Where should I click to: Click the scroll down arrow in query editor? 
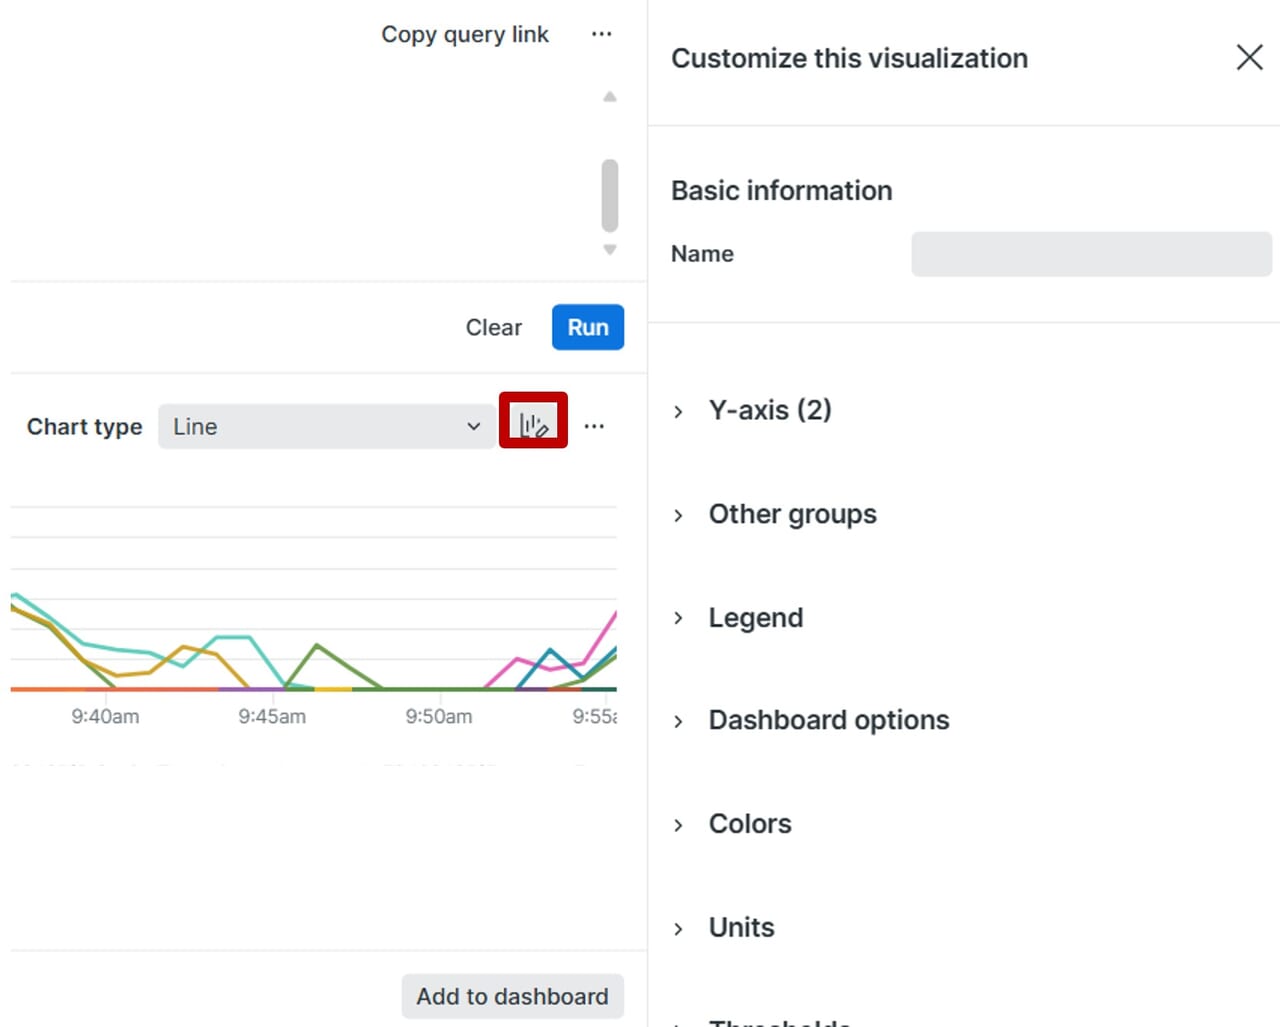click(x=610, y=250)
